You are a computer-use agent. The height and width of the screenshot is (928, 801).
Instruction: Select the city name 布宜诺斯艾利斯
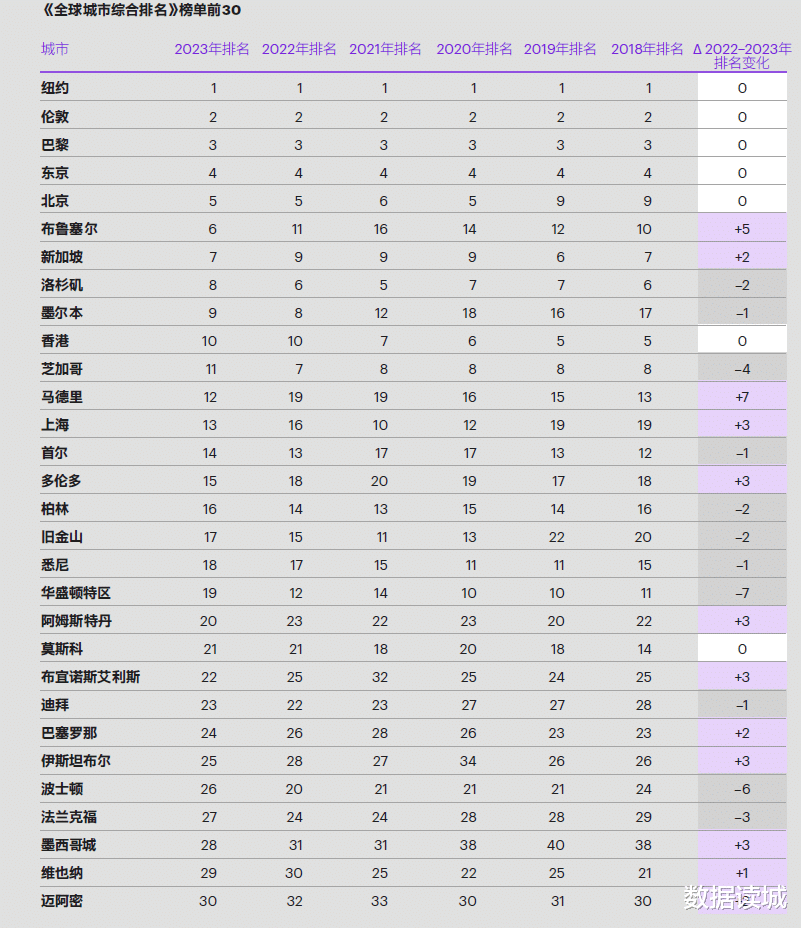[x=91, y=677]
